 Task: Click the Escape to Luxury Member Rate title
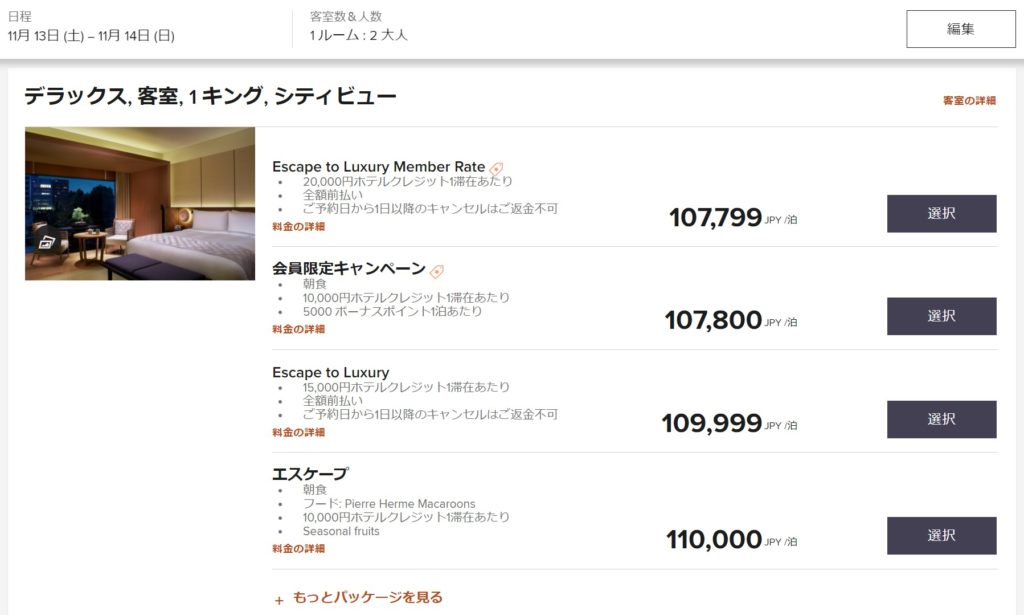click(378, 167)
